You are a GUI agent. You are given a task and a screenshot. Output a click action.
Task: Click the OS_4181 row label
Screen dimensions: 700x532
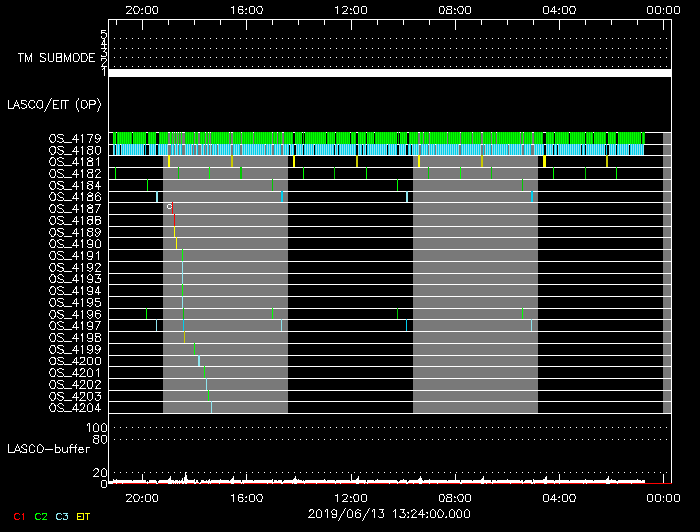[74, 161]
